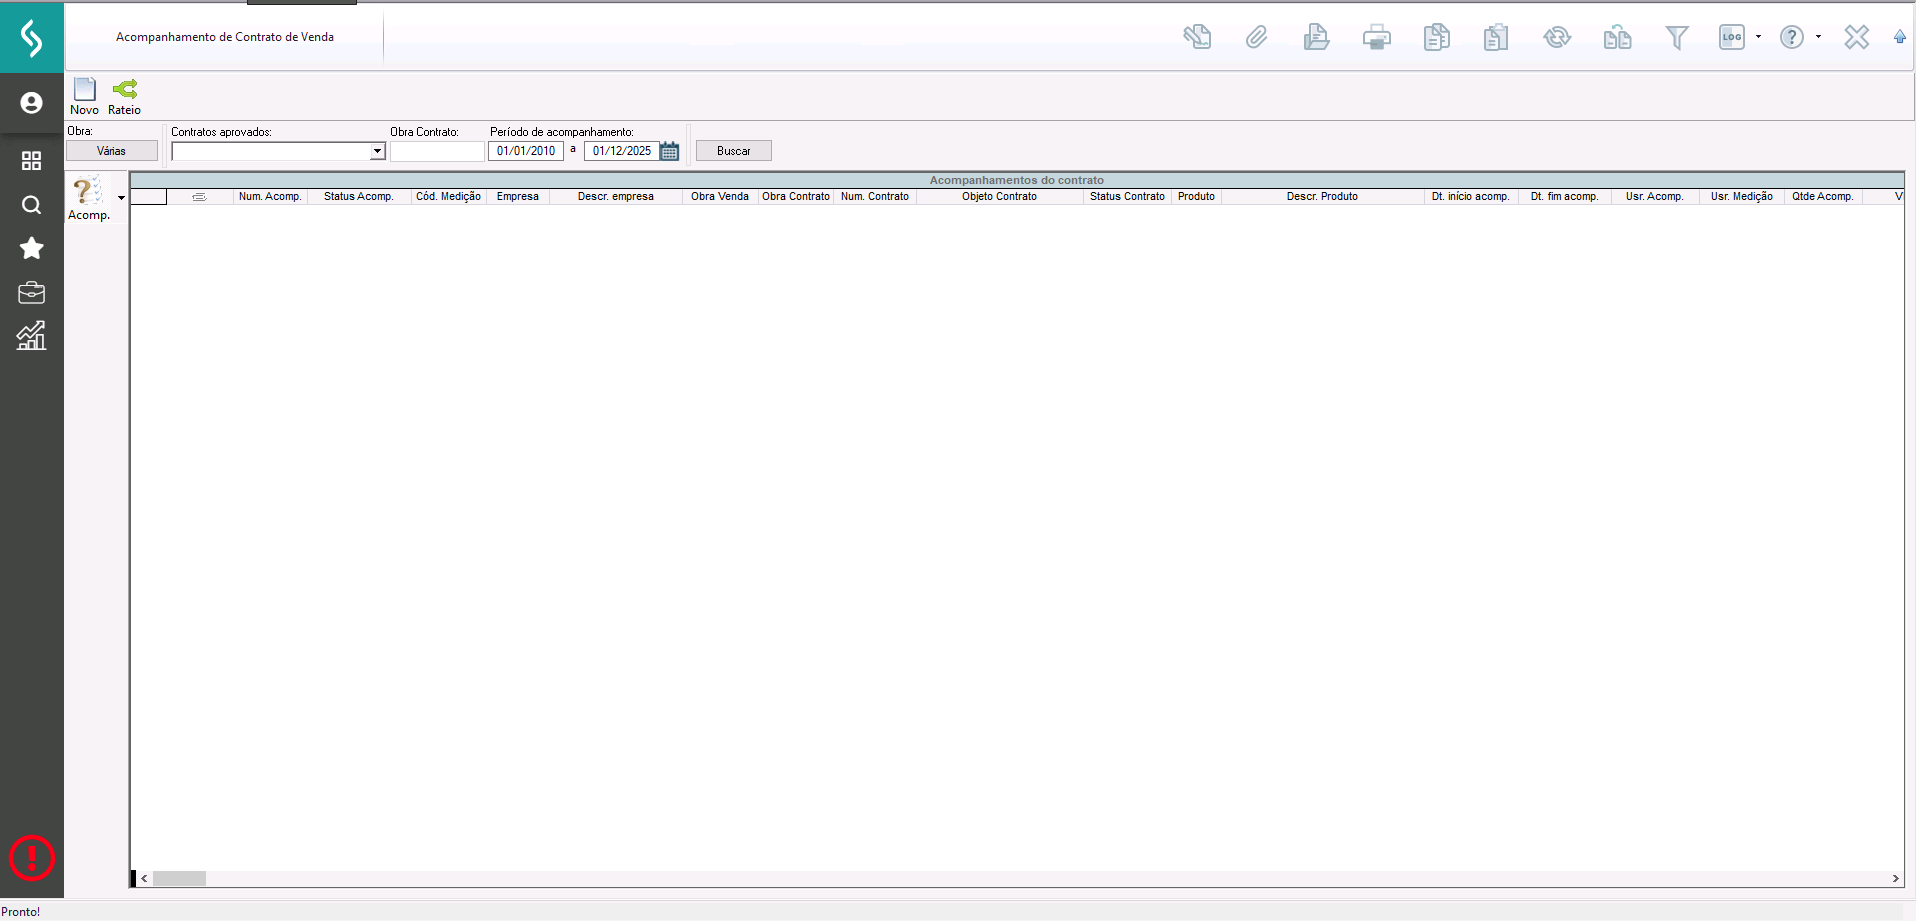1916x921 pixels.
Task: Open the Contratos aprovados combo box
Action: pos(278,151)
